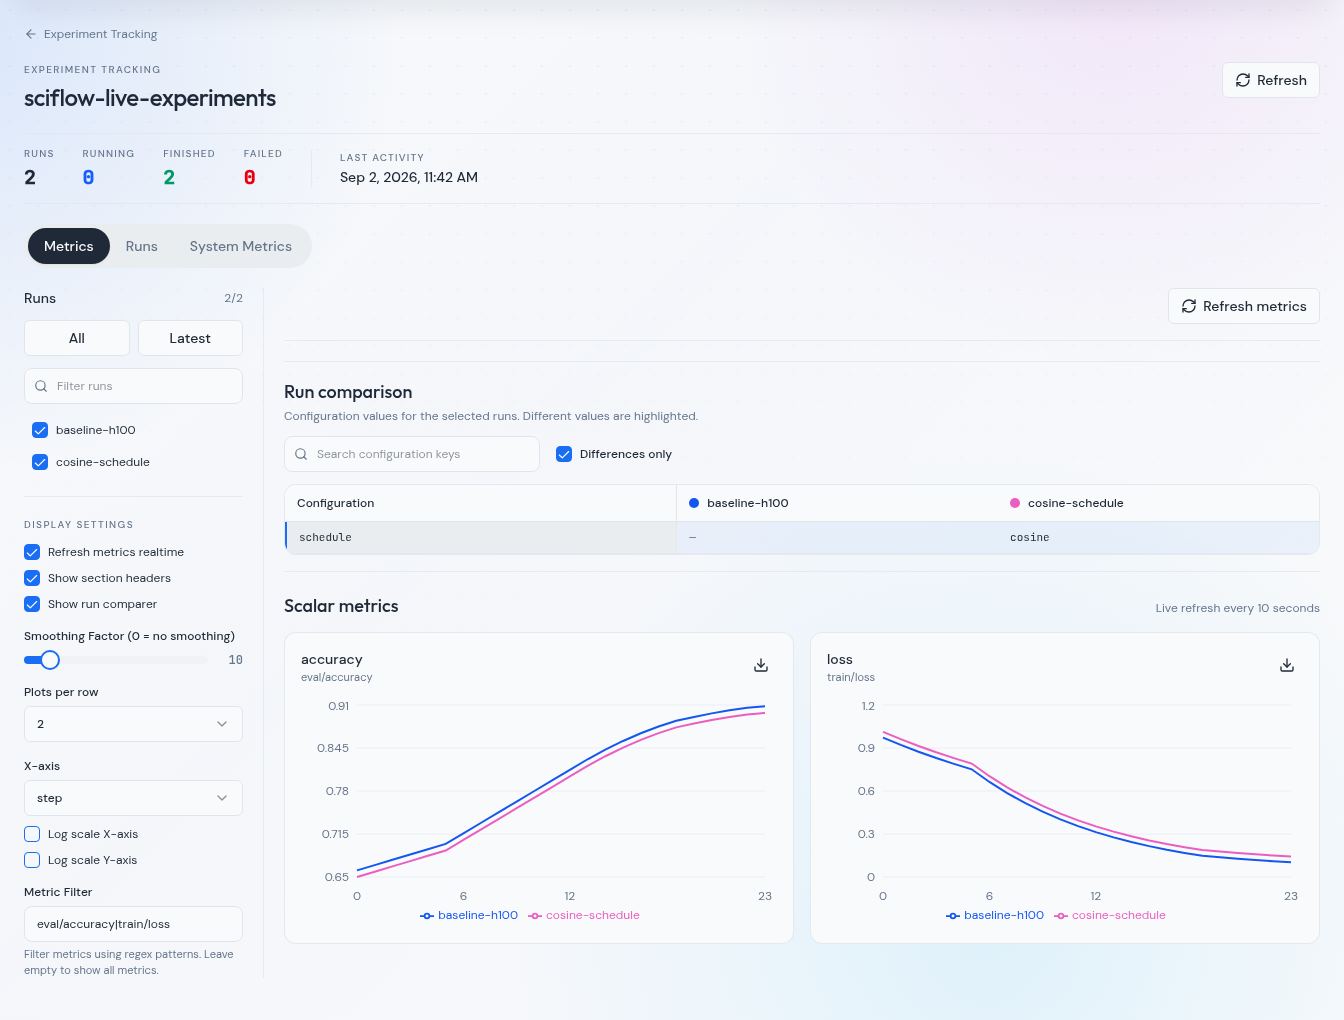The width and height of the screenshot is (1344, 1020).
Task: Focus the Search configuration keys field
Action: point(412,454)
